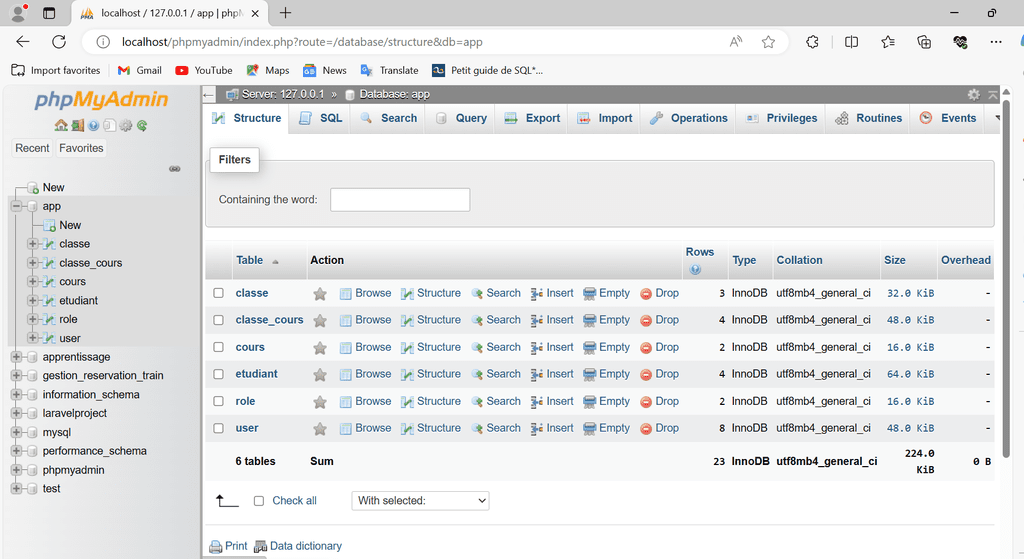
Task: Tick the Check all checkbox
Action: click(x=259, y=501)
